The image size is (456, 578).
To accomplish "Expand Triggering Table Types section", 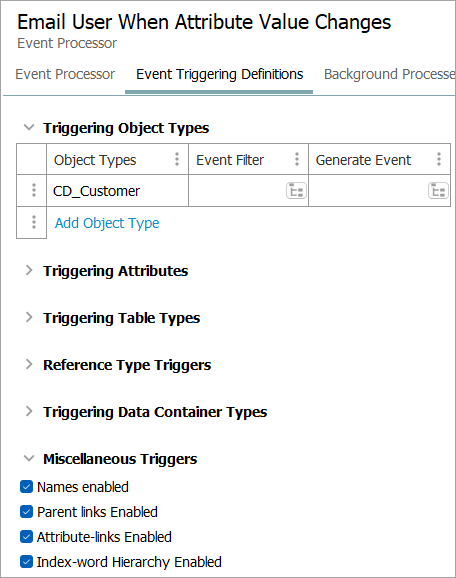I will 29,317.
